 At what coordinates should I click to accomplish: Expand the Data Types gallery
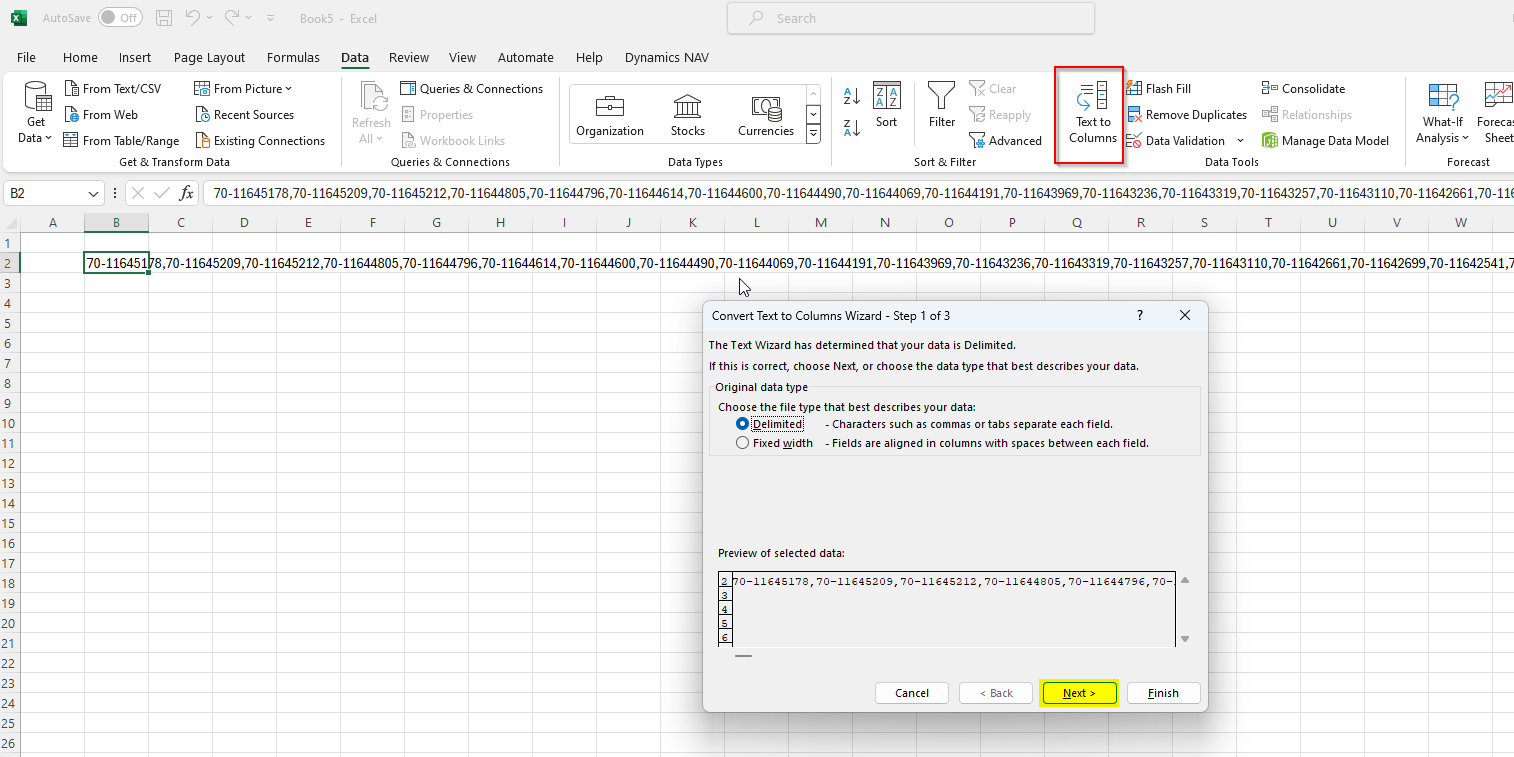[x=813, y=134]
